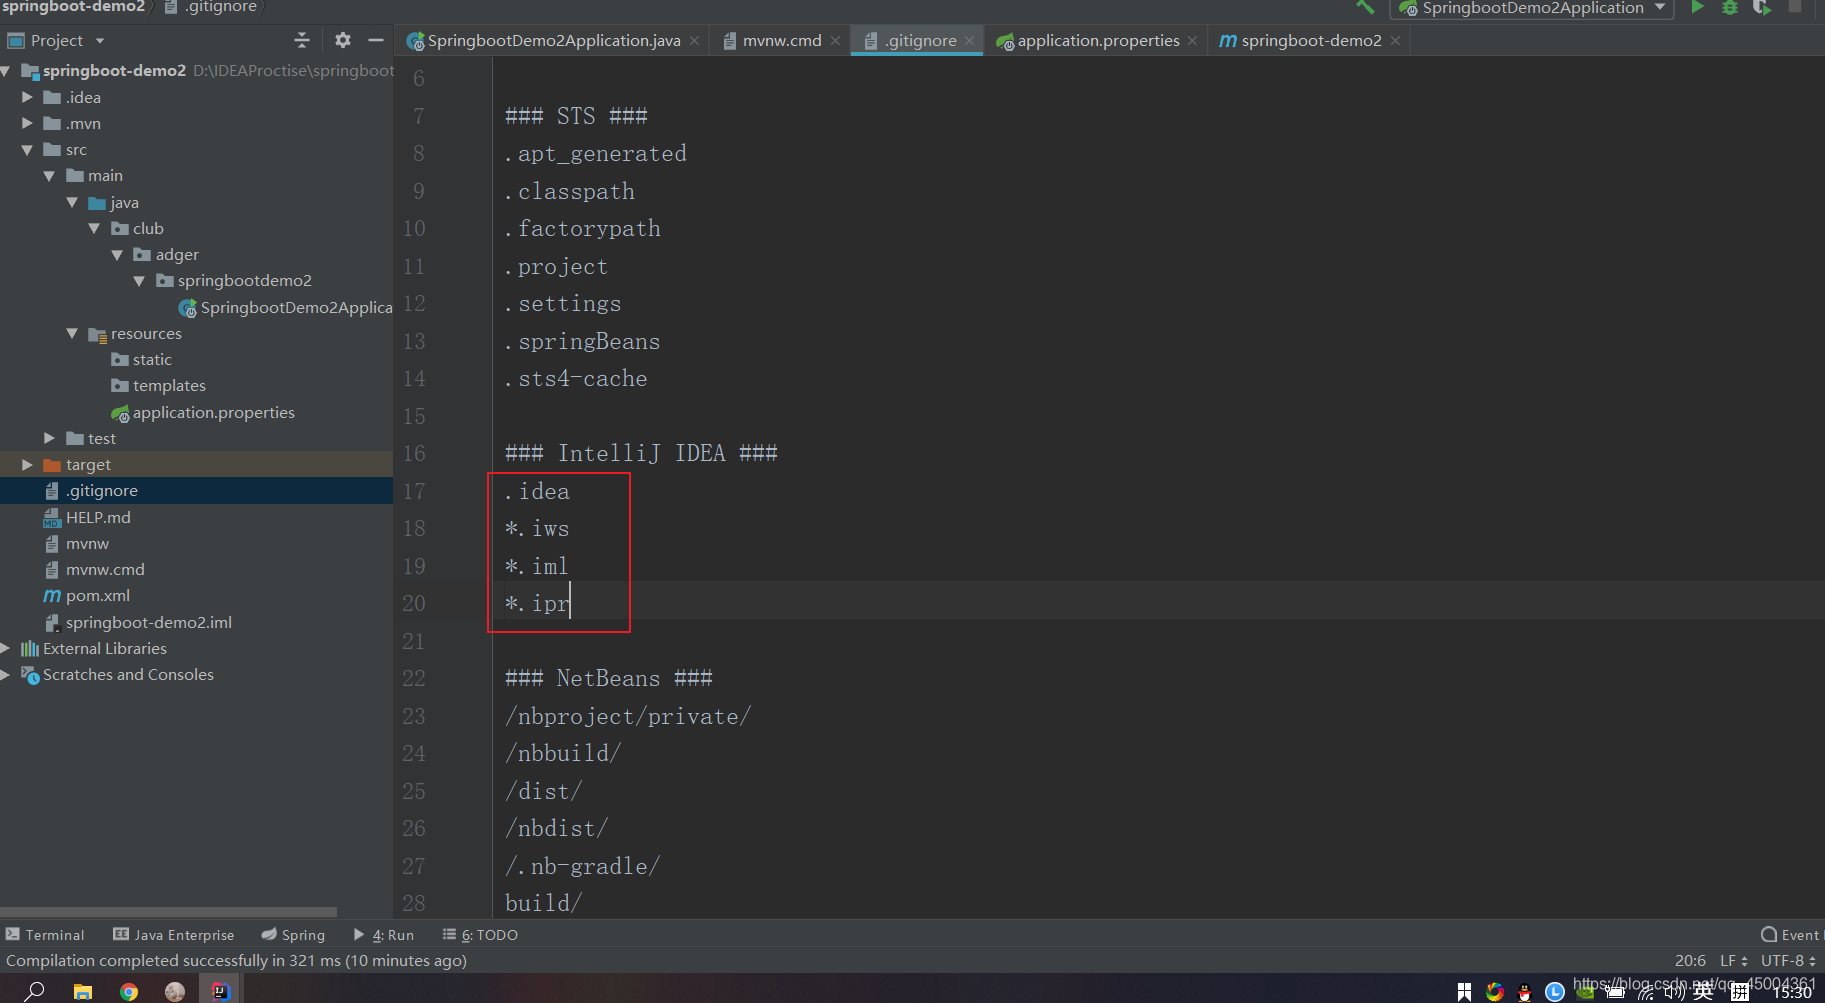
Task: Open the Event Log
Action: [1791, 935]
